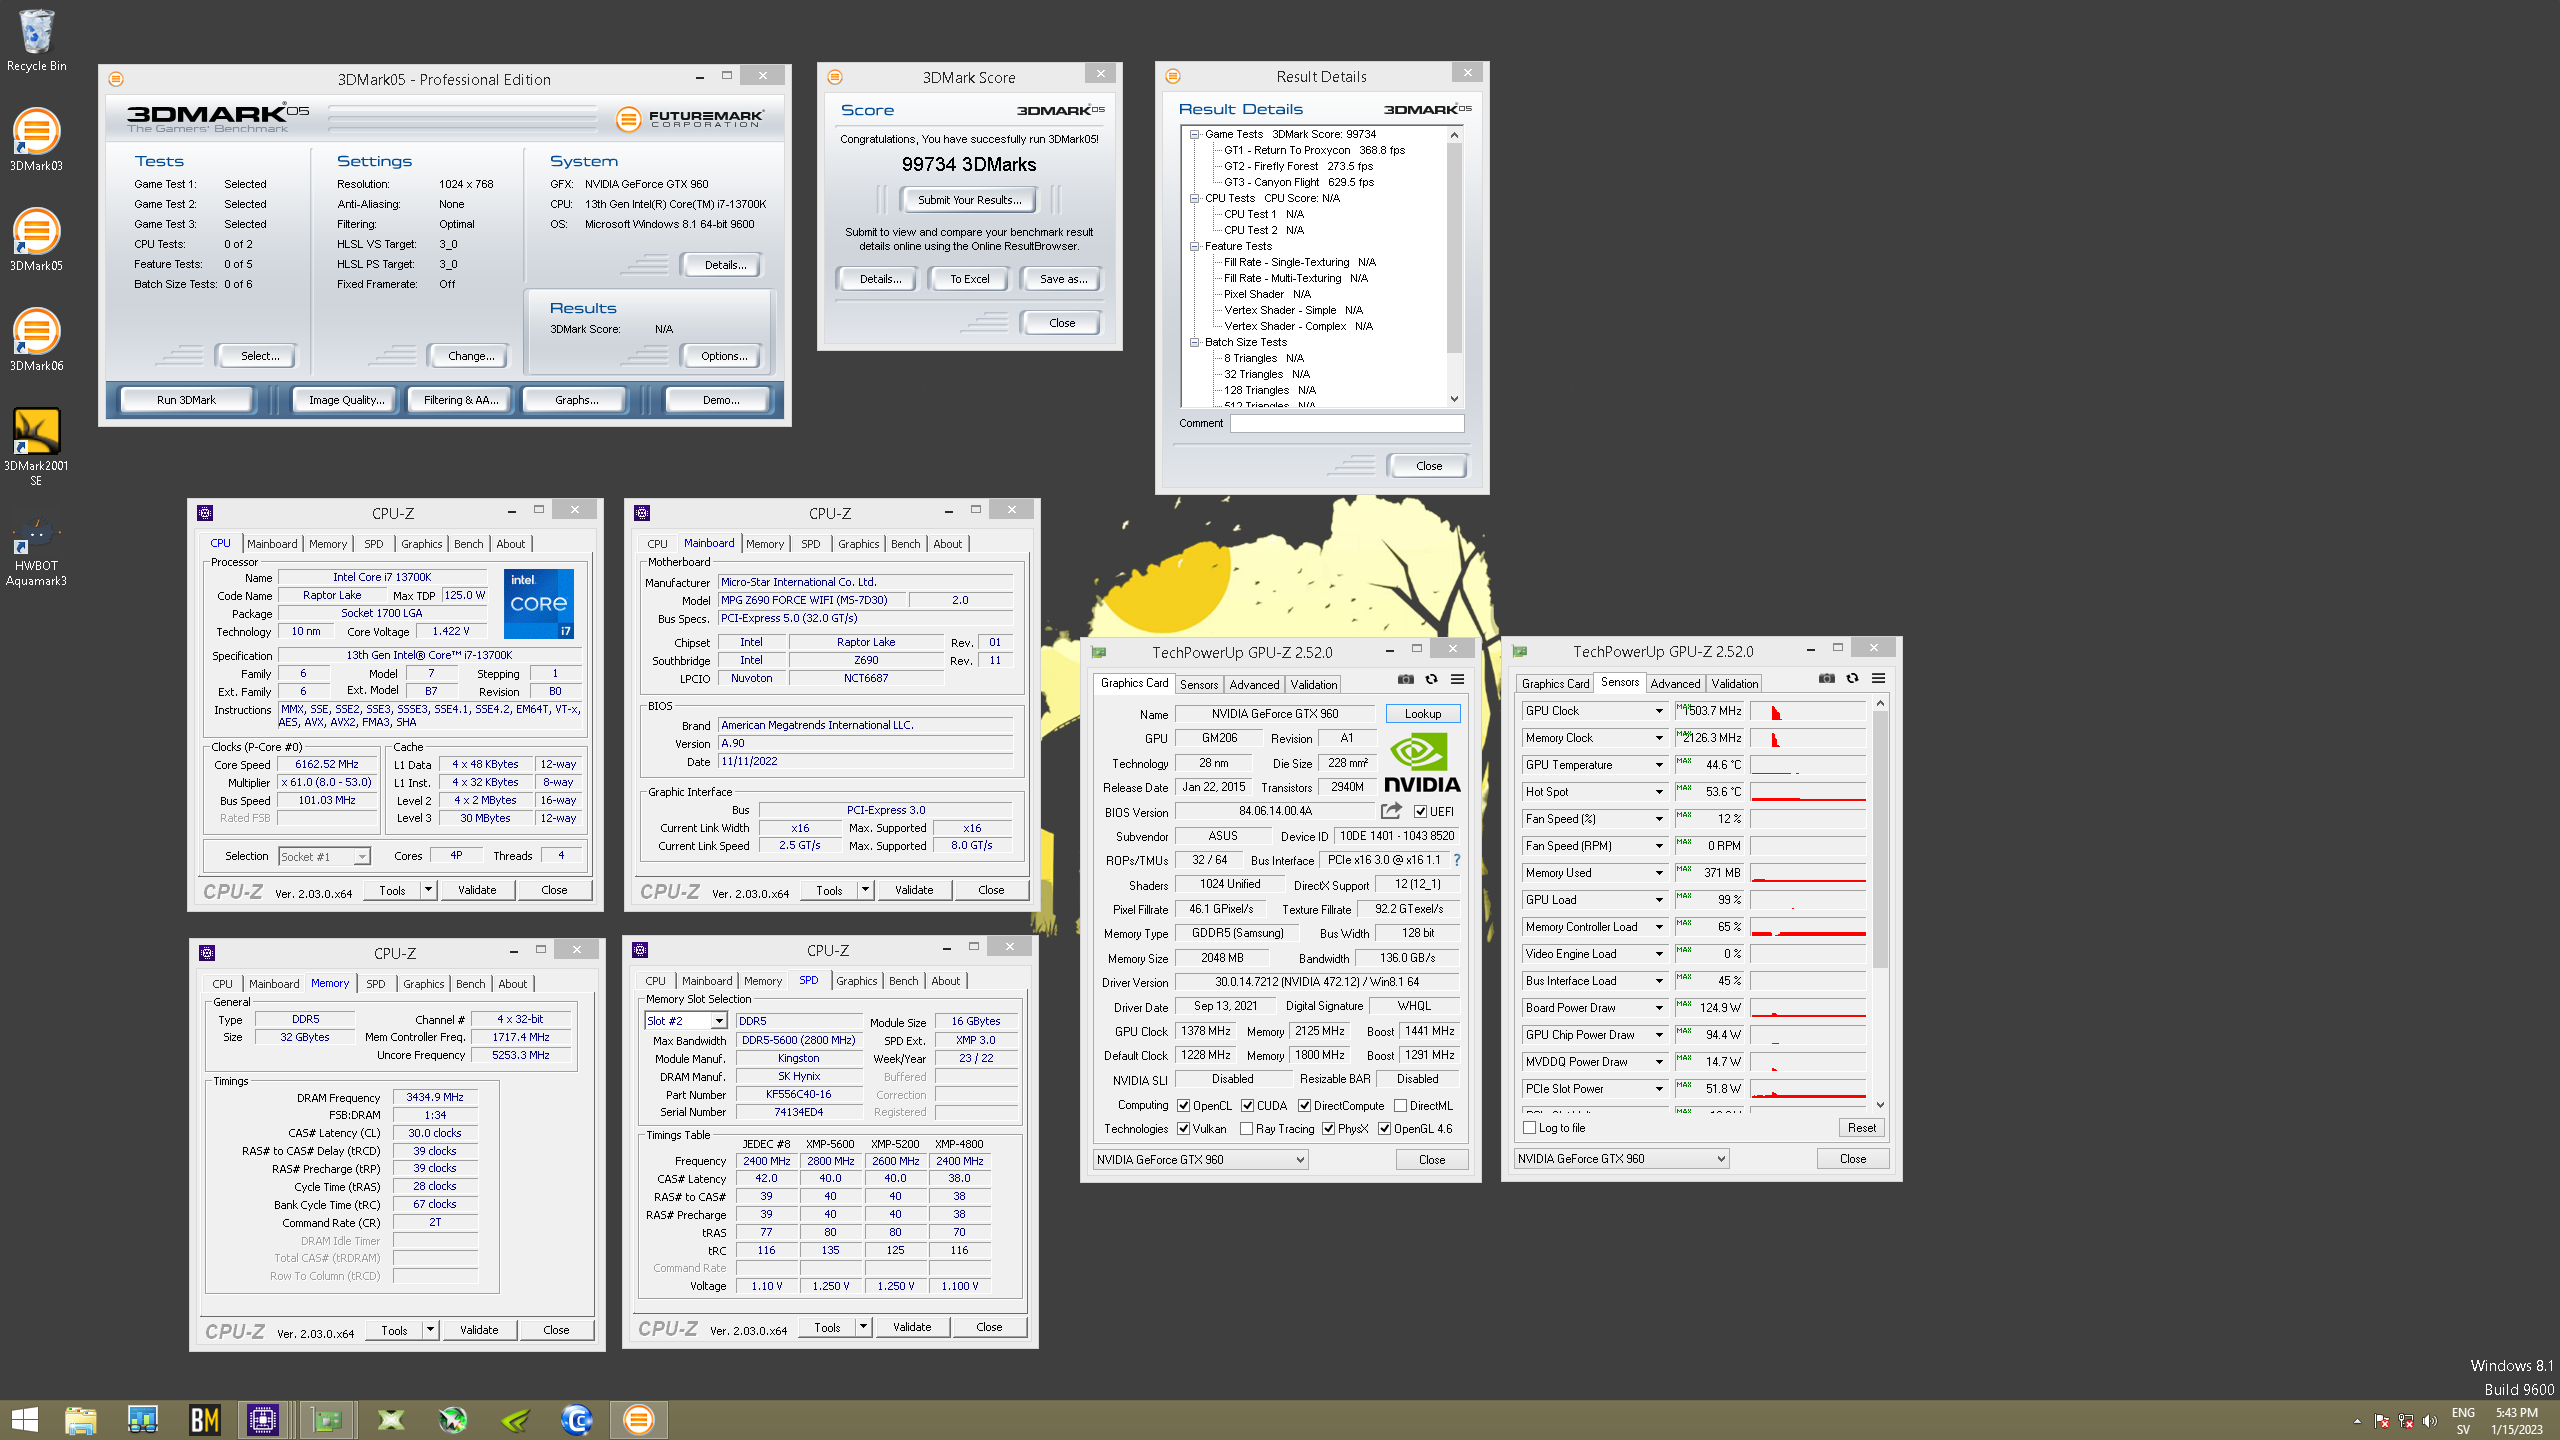Toggle the CUDA checkbox in GPU-Z

pyautogui.click(x=1248, y=1106)
